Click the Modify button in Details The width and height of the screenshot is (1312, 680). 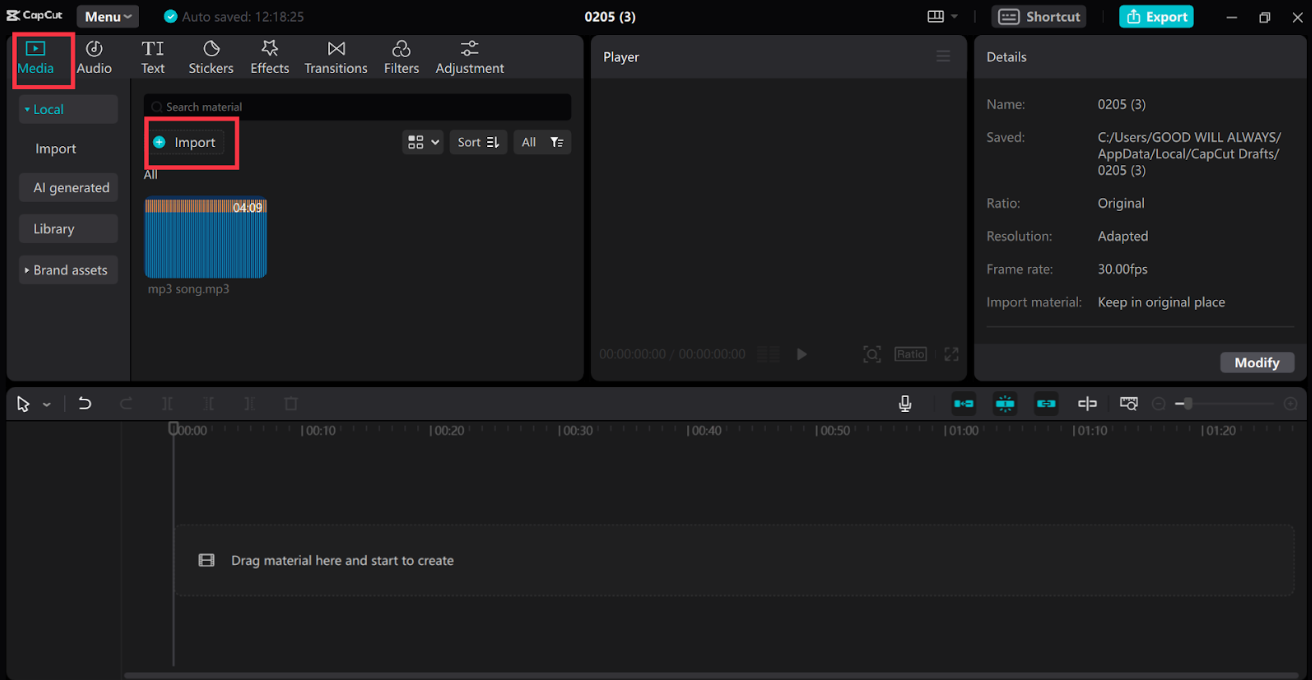coord(1256,362)
